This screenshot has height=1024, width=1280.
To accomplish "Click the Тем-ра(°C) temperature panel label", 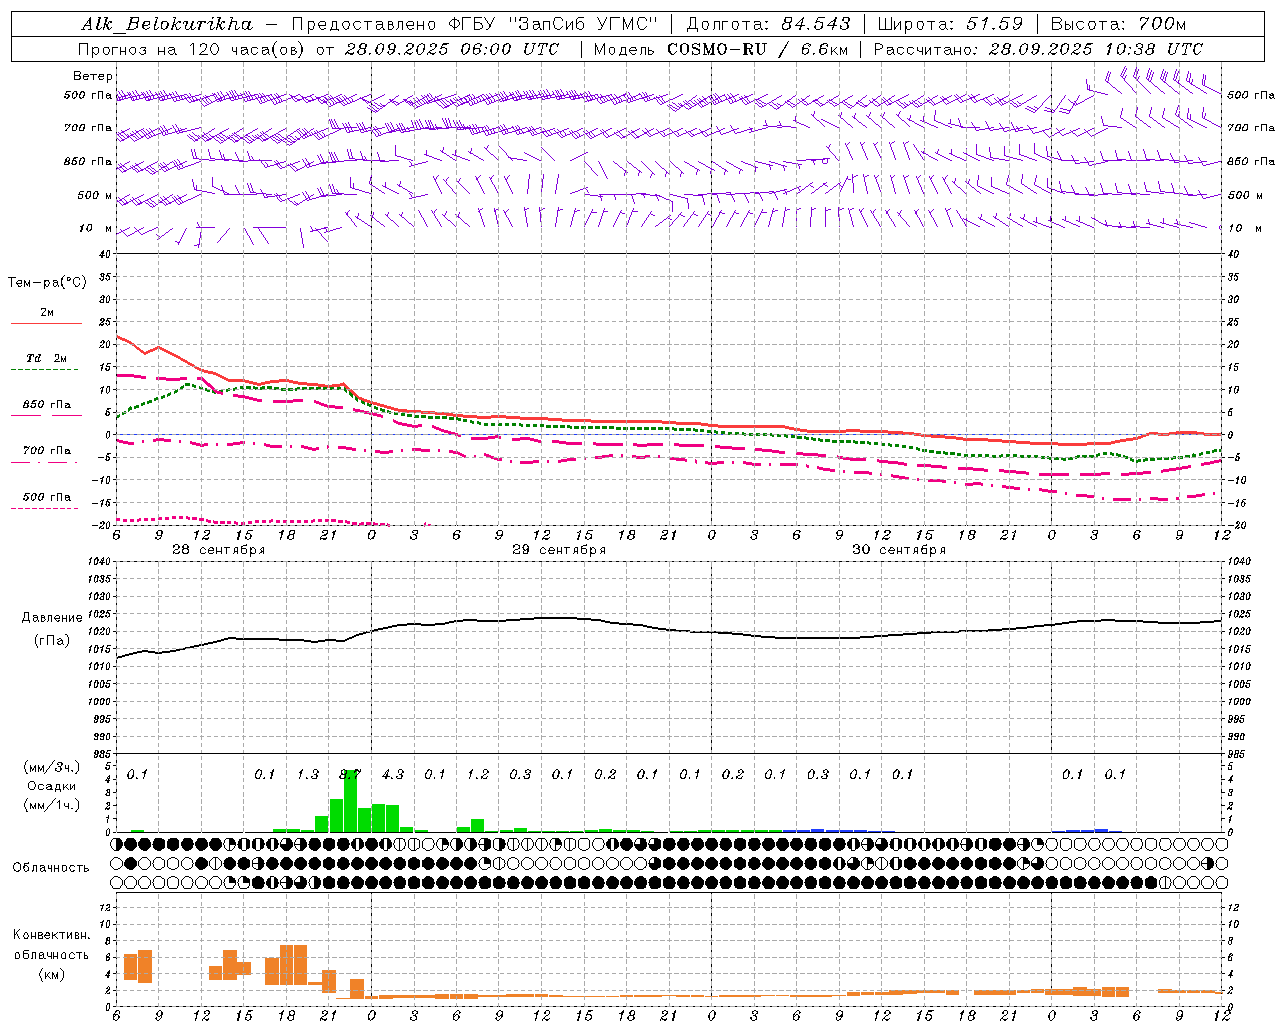I will coord(47,283).
